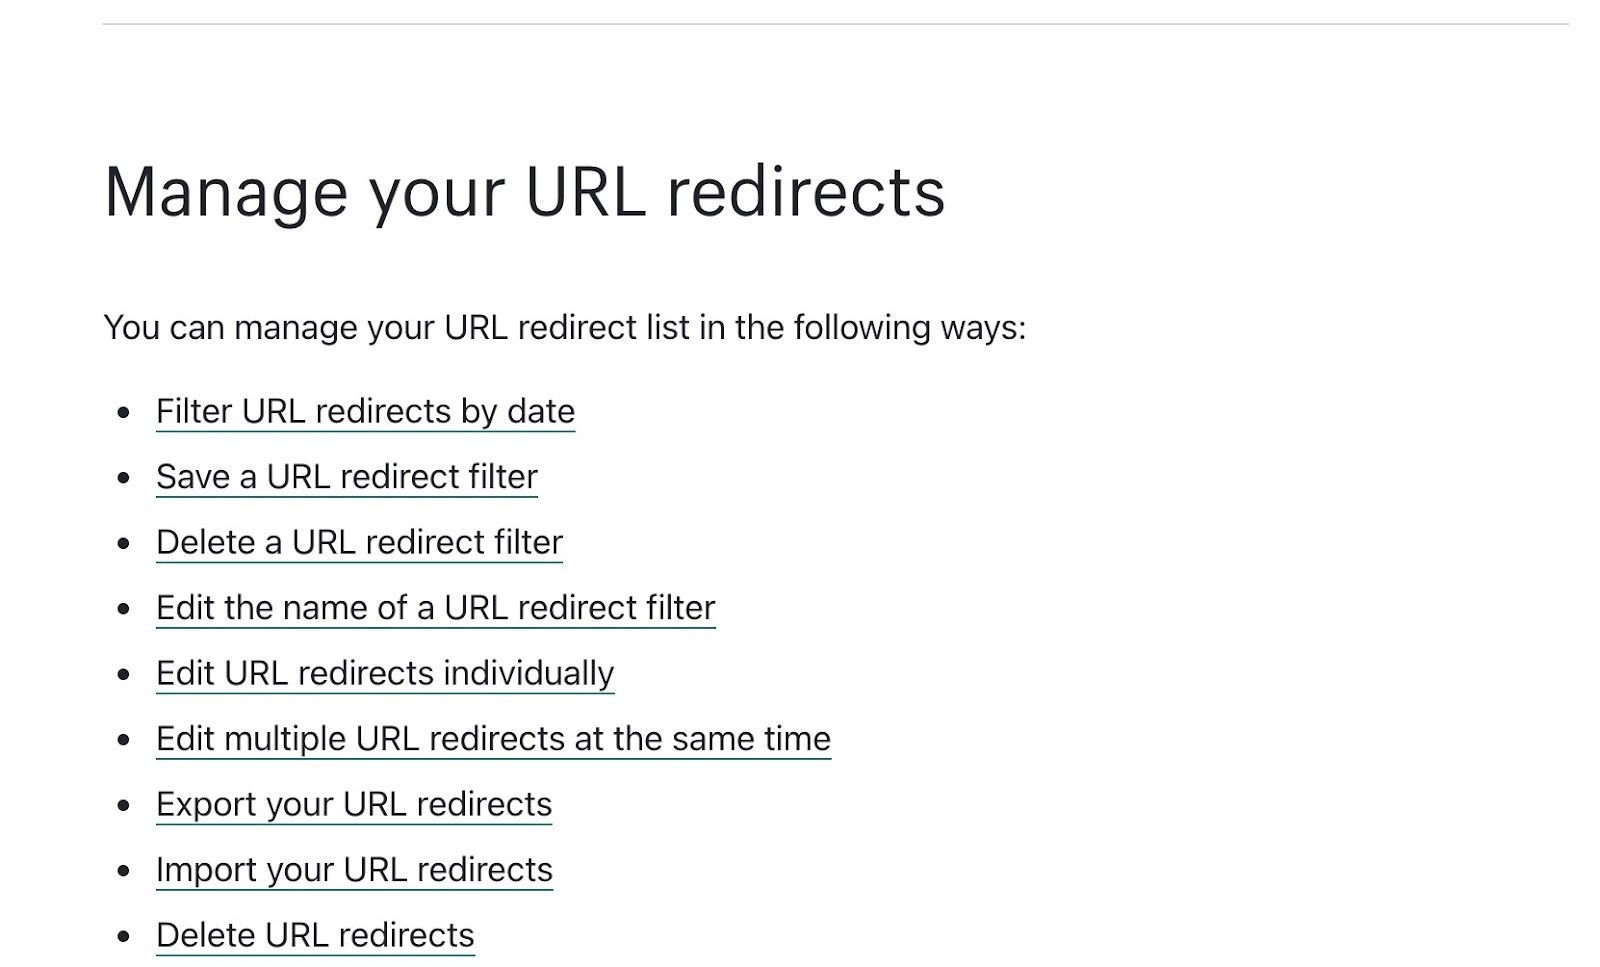Screen dimensions: 1600x967
Task: Click the bullet beside Delete a URL redirect filter
Action: coord(124,544)
